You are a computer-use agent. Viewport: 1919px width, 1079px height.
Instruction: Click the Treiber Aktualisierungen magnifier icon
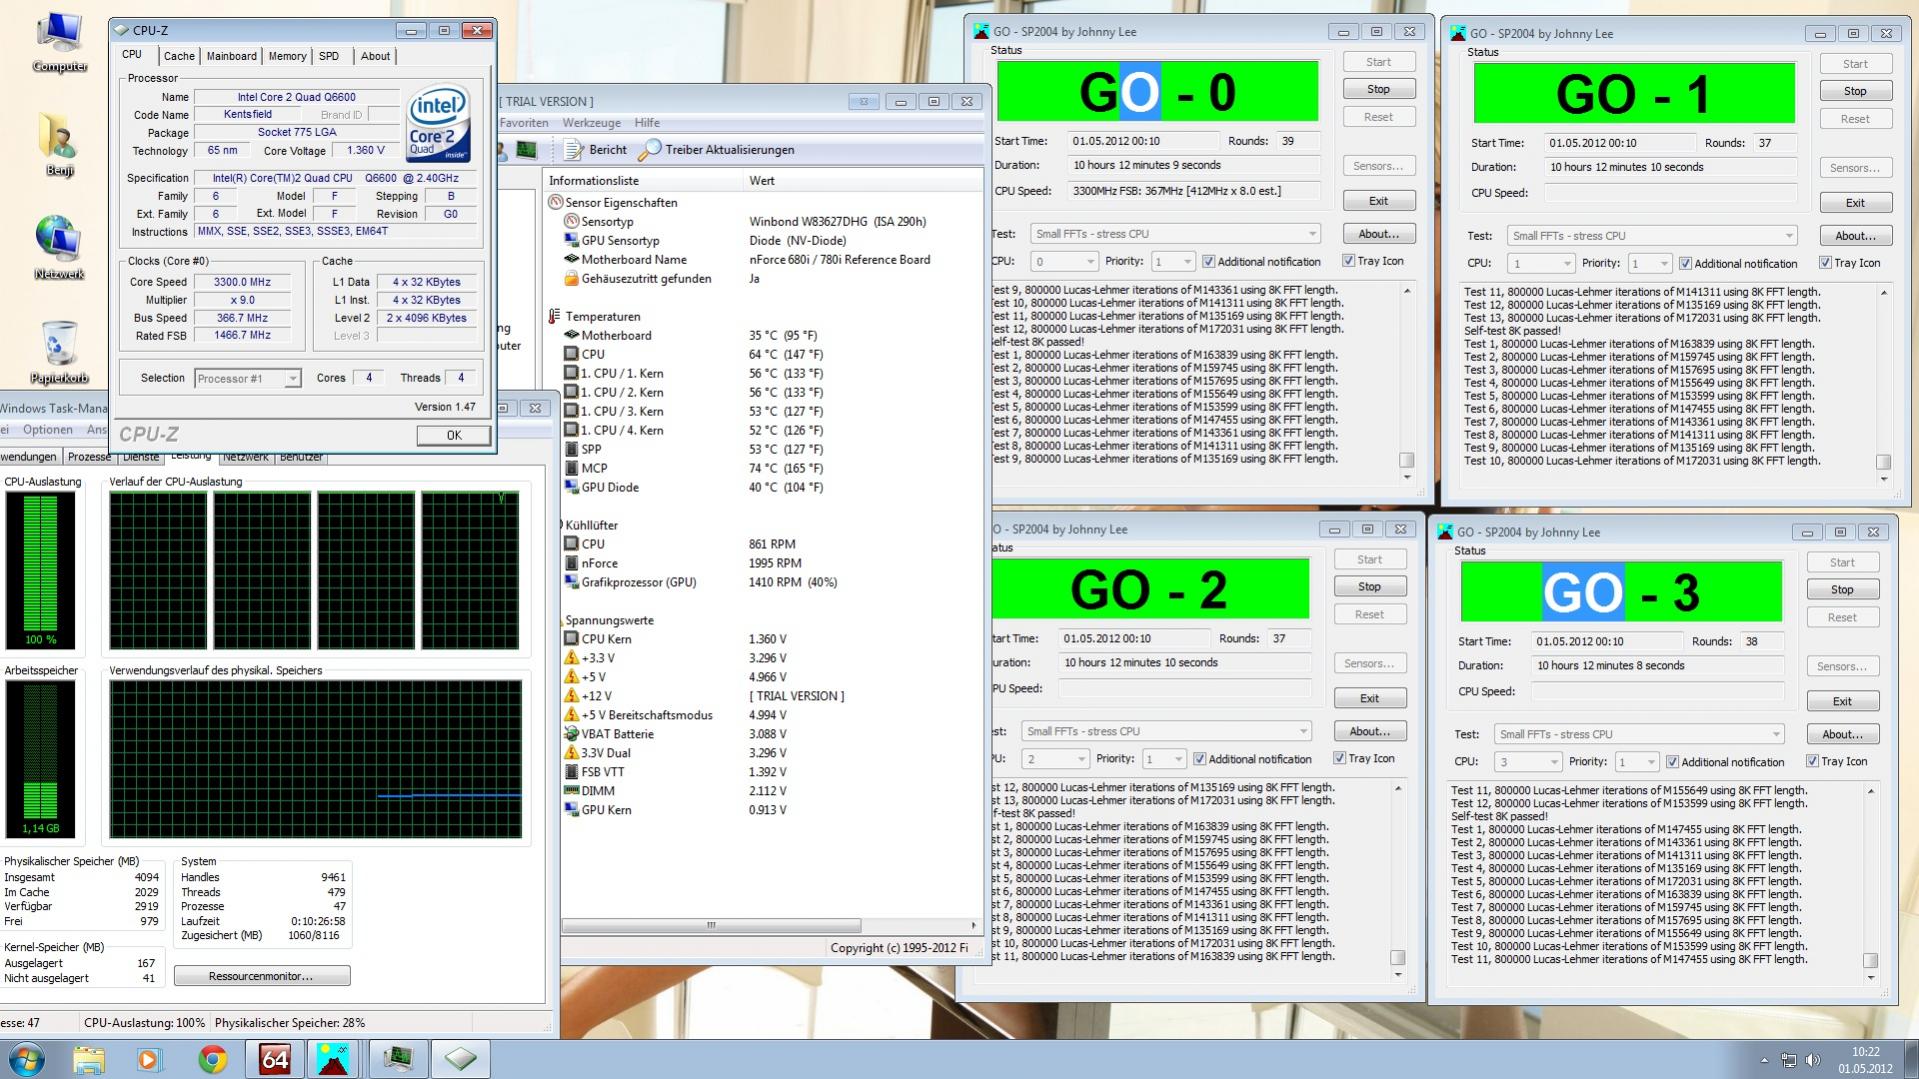[x=649, y=150]
